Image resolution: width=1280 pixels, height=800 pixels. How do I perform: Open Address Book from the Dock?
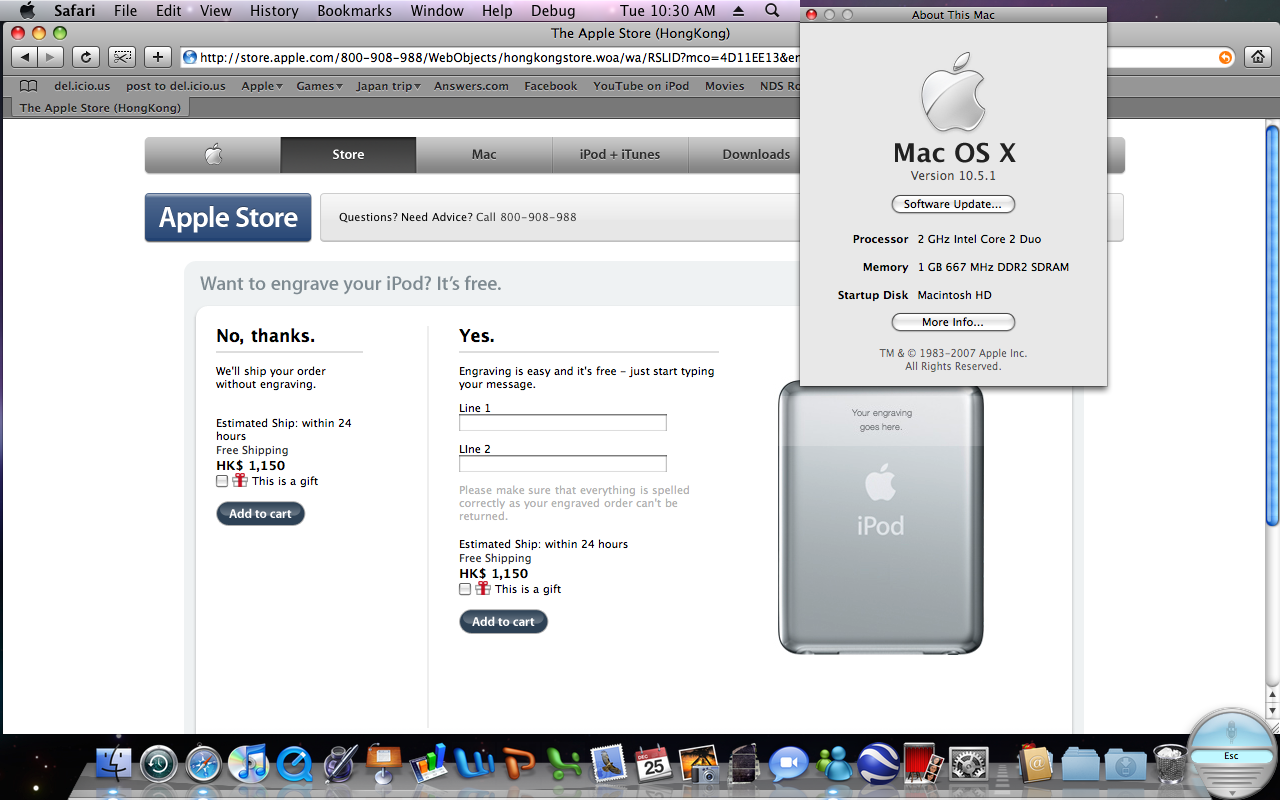click(x=1036, y=765)
